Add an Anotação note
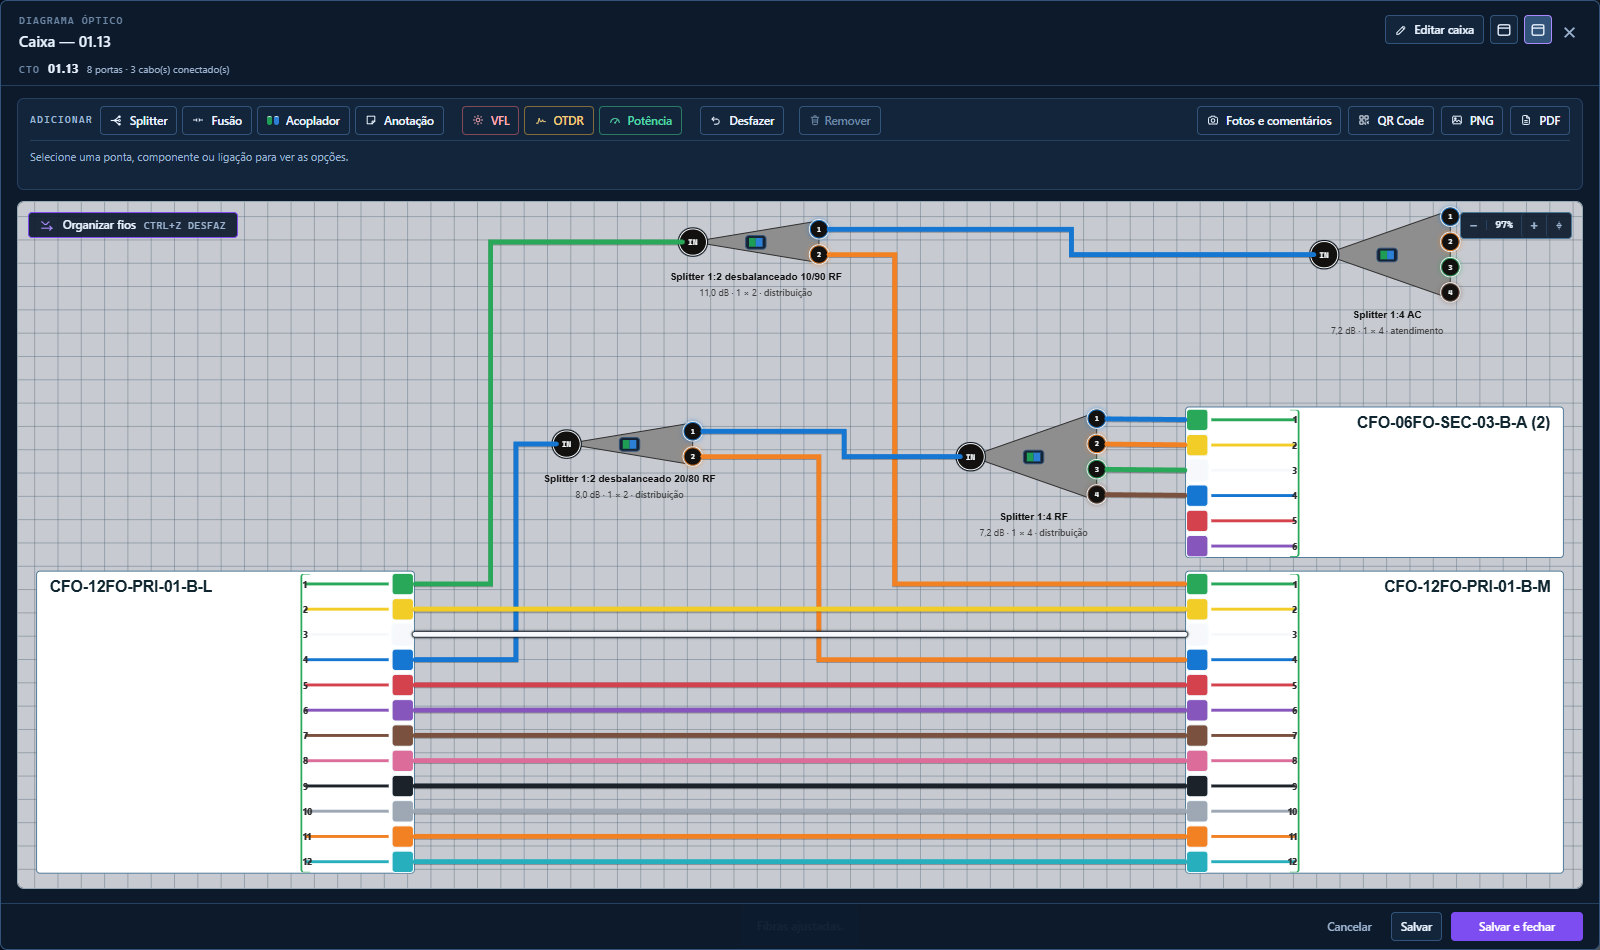 point(399,121)
